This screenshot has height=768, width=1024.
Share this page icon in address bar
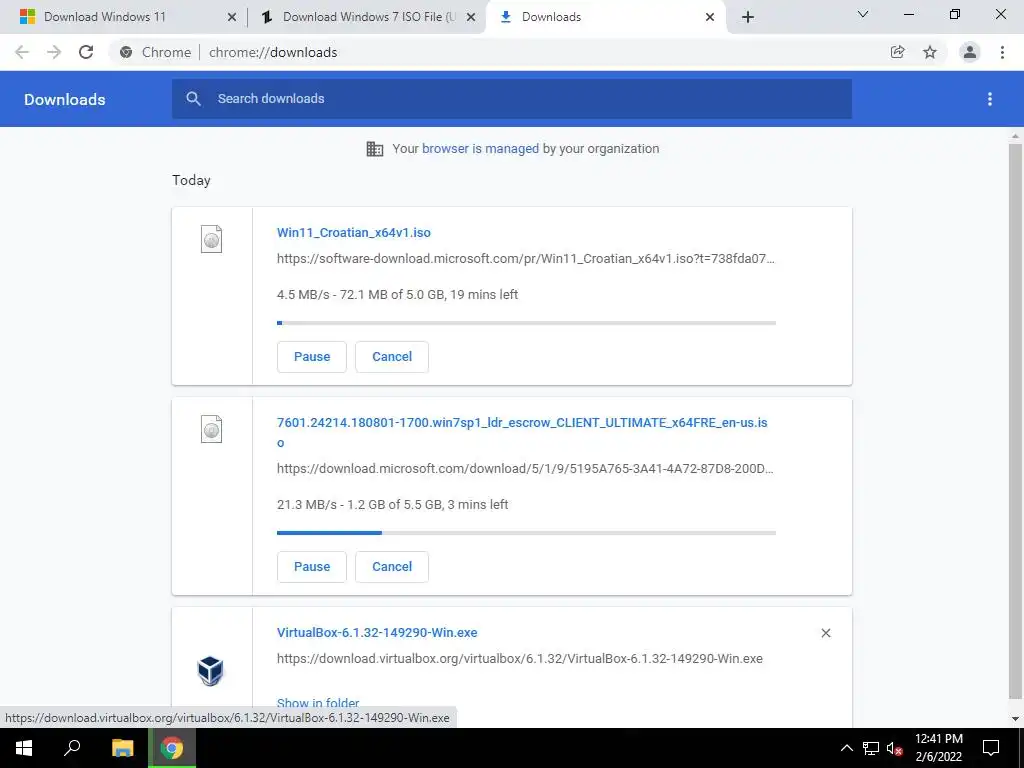click(x=897, y=52)
